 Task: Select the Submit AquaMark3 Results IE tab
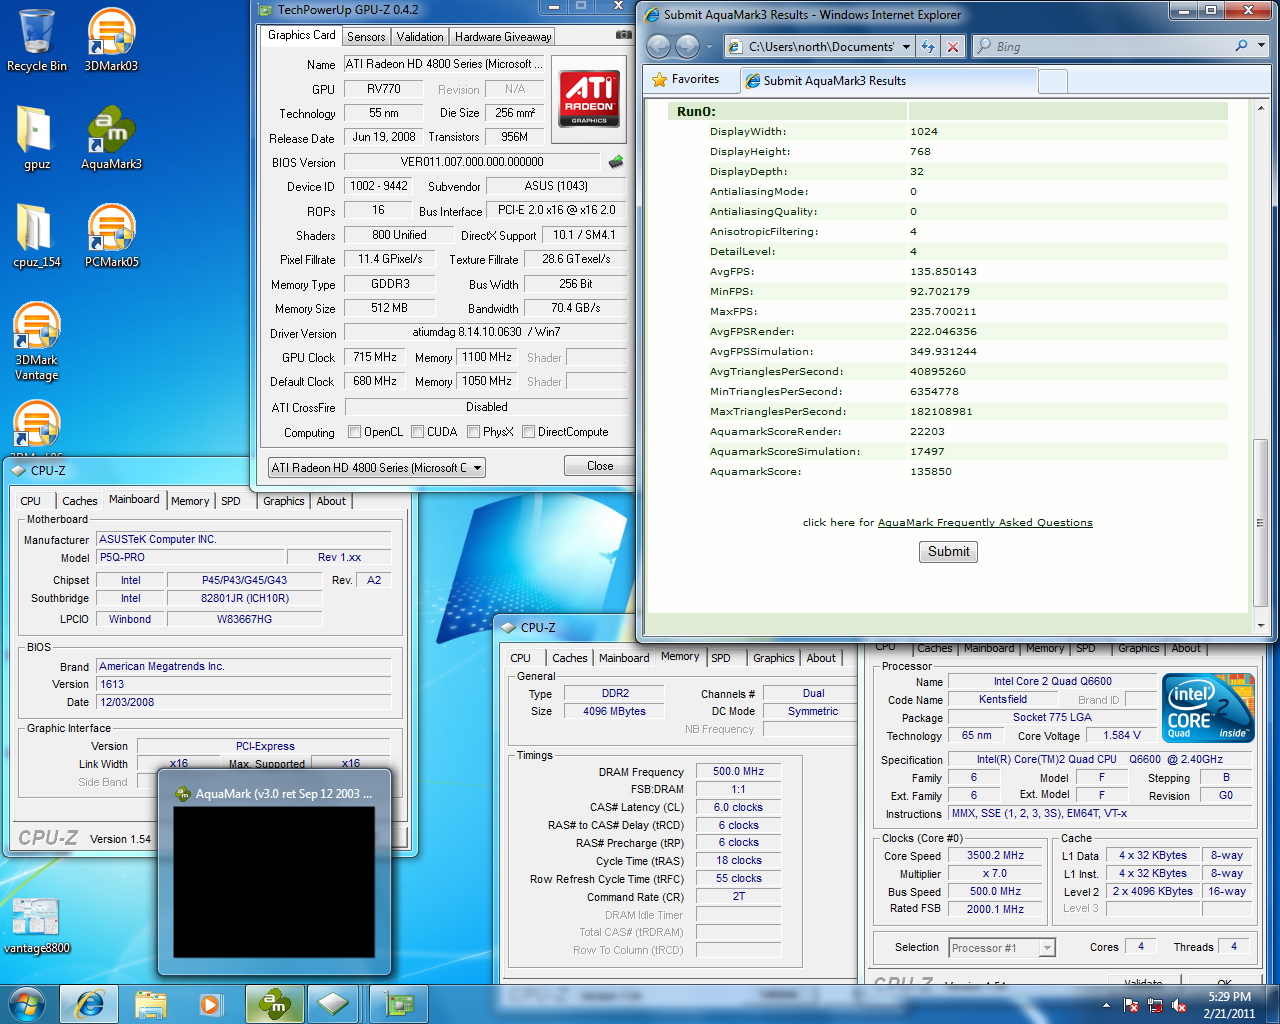pyautogui.click(x=889, y=81)
